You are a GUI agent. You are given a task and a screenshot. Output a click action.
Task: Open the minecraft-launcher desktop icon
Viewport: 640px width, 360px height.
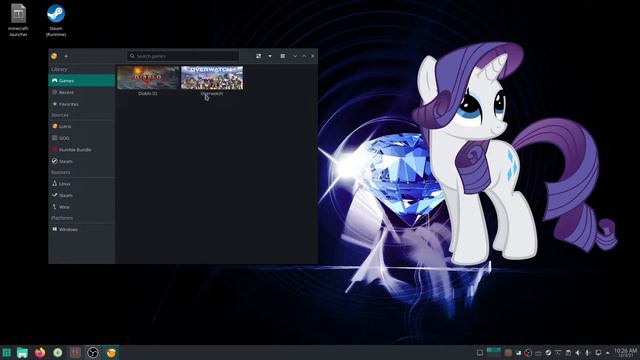tap(18, 20)
